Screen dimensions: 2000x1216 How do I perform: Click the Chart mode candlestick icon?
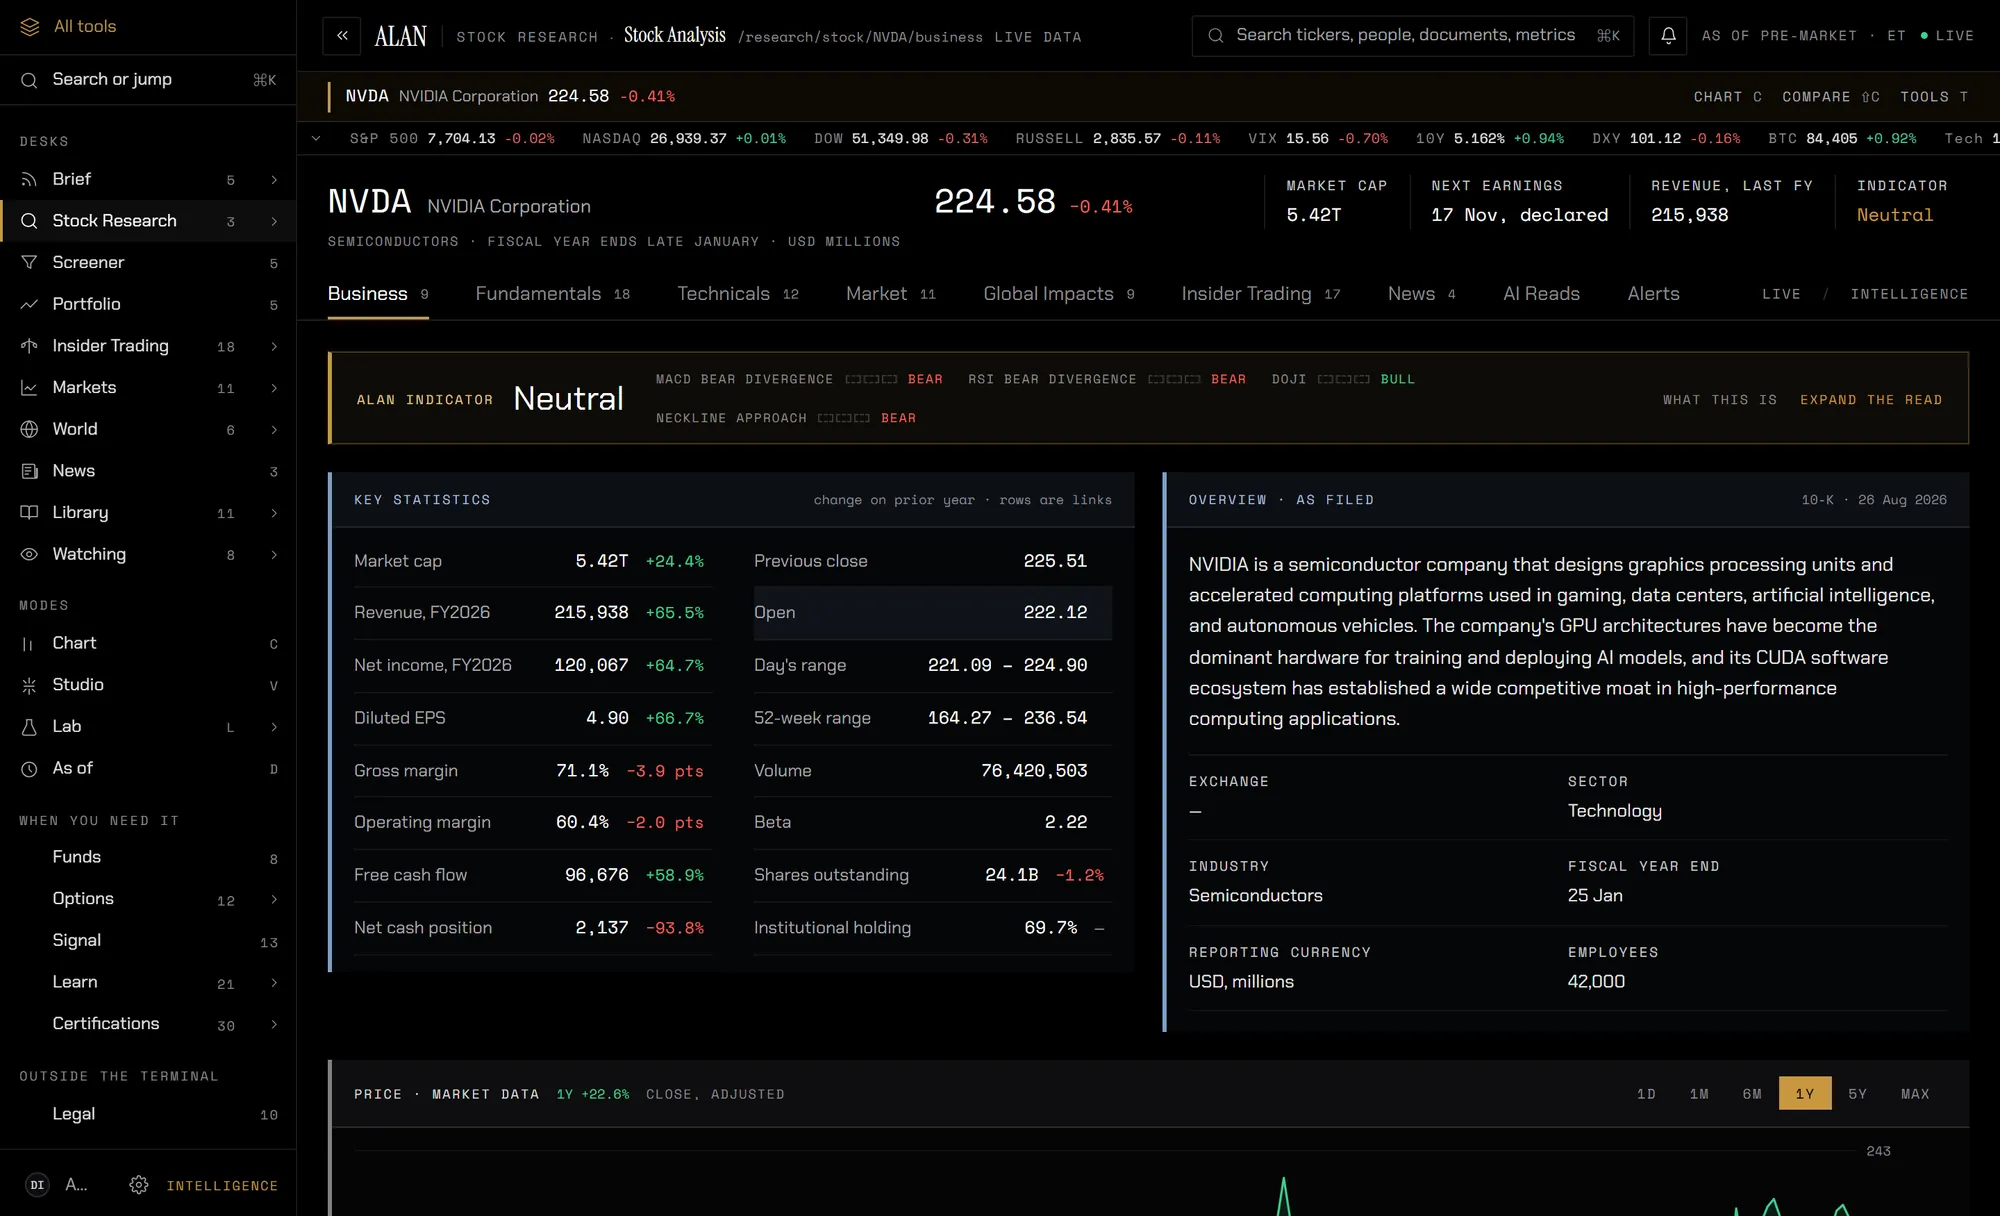tap(30, 643)
